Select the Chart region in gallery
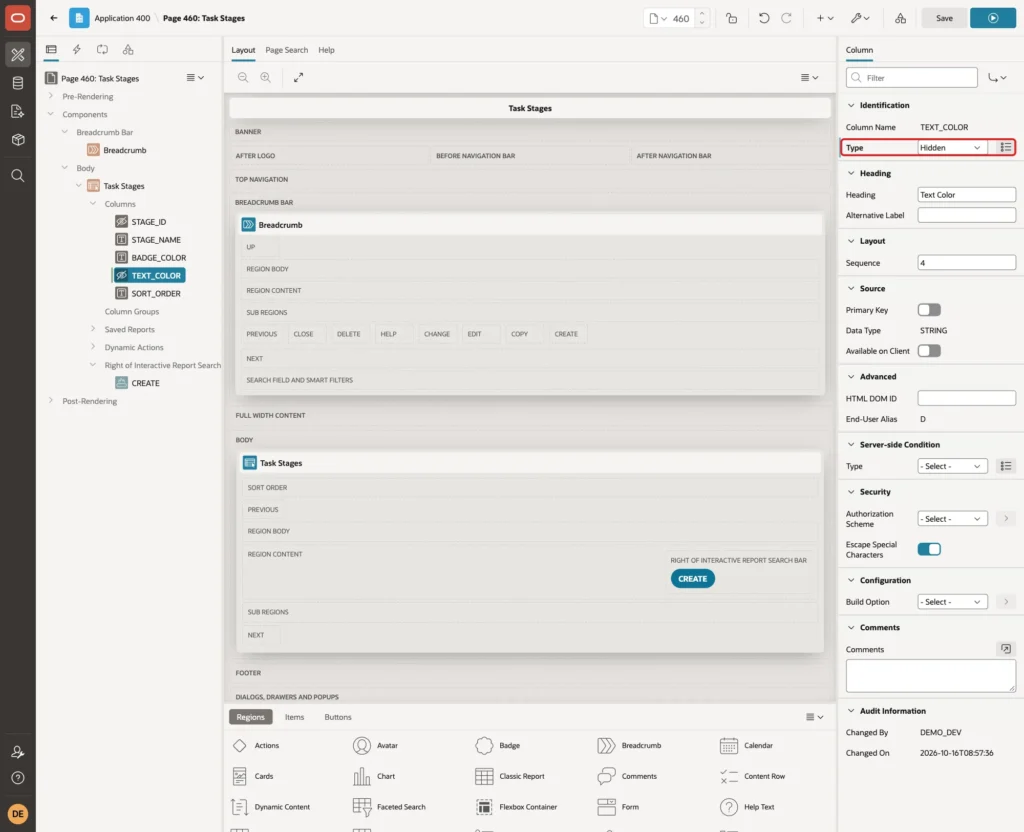 click(374, 776)
